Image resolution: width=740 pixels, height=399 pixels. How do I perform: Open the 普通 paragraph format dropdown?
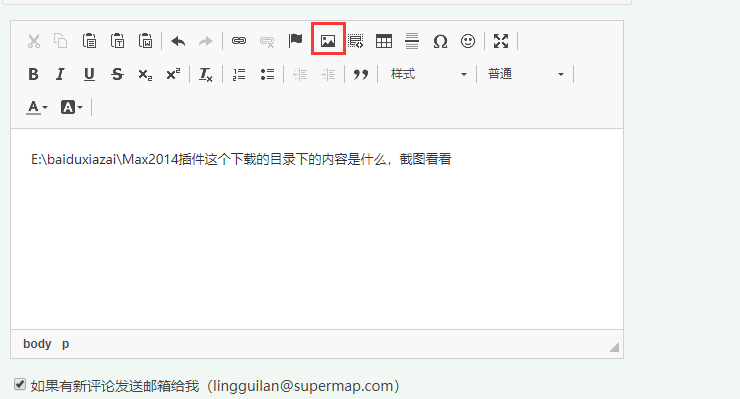pos(525,74)
